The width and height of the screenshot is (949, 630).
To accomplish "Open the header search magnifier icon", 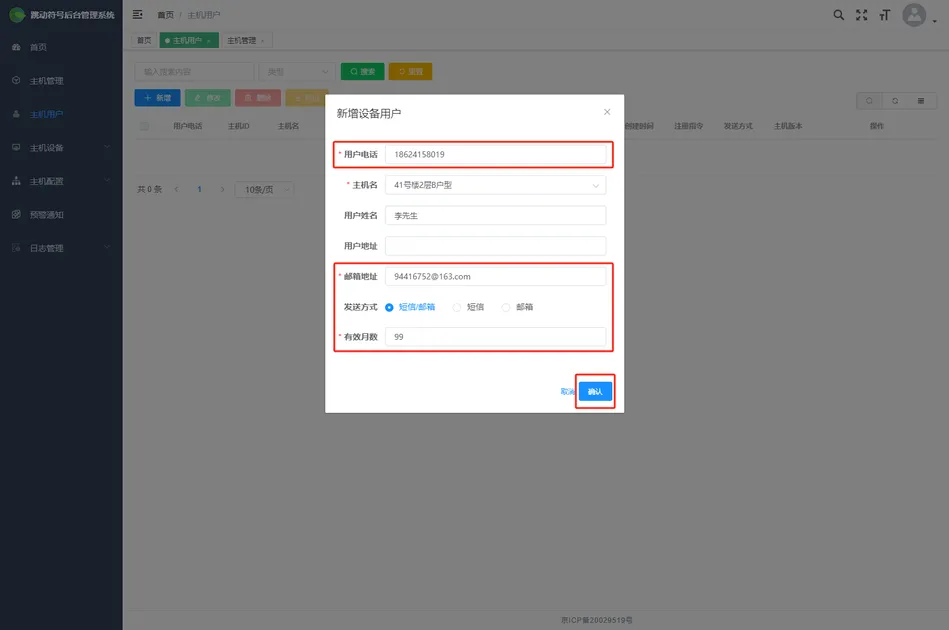I will [x=838, y=15].
